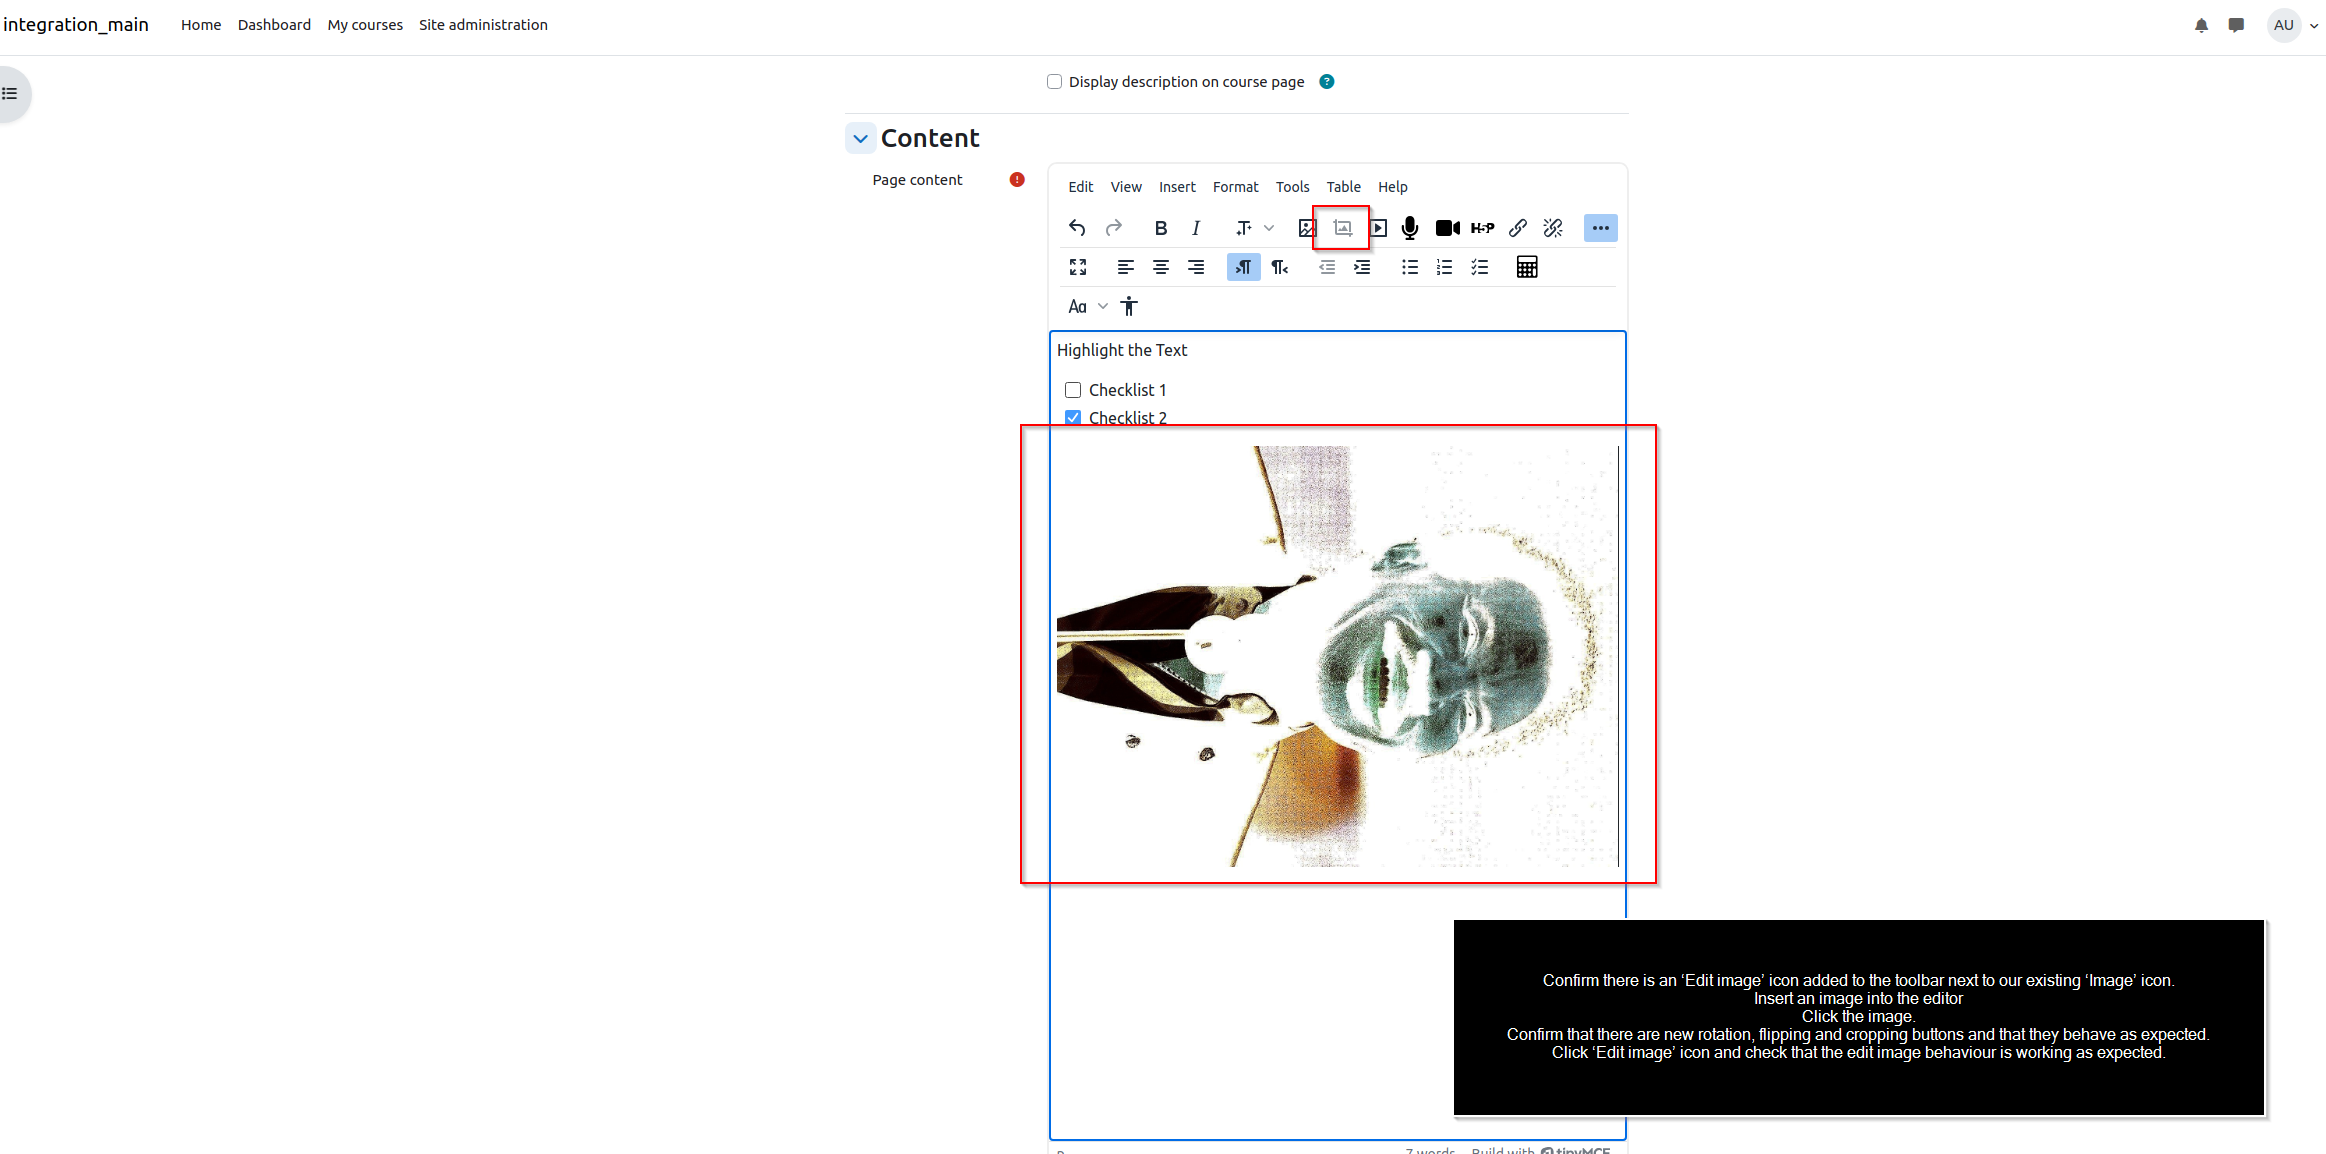Insert a numbered list
This screenshot has width=2326, height=1154.
[x=1445, y=267]
